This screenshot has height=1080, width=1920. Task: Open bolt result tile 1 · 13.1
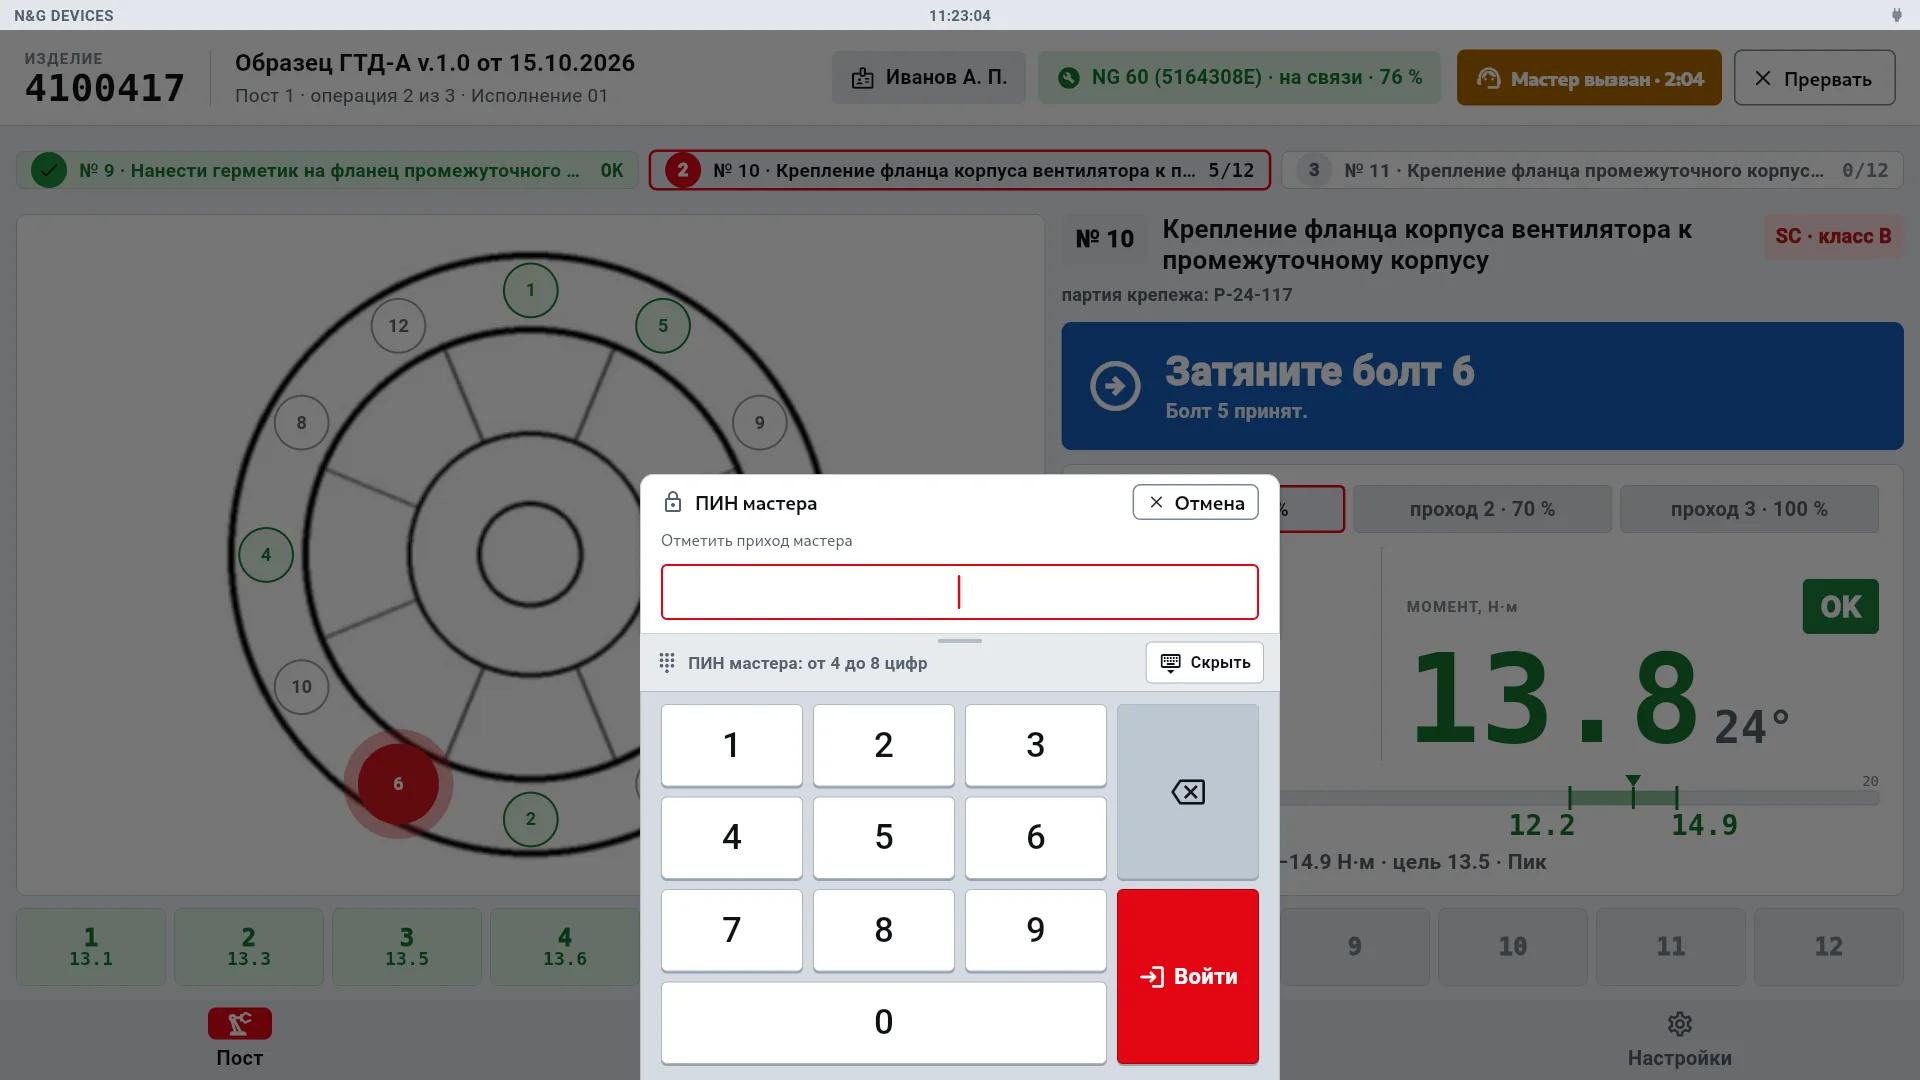[x=91, y=946]
